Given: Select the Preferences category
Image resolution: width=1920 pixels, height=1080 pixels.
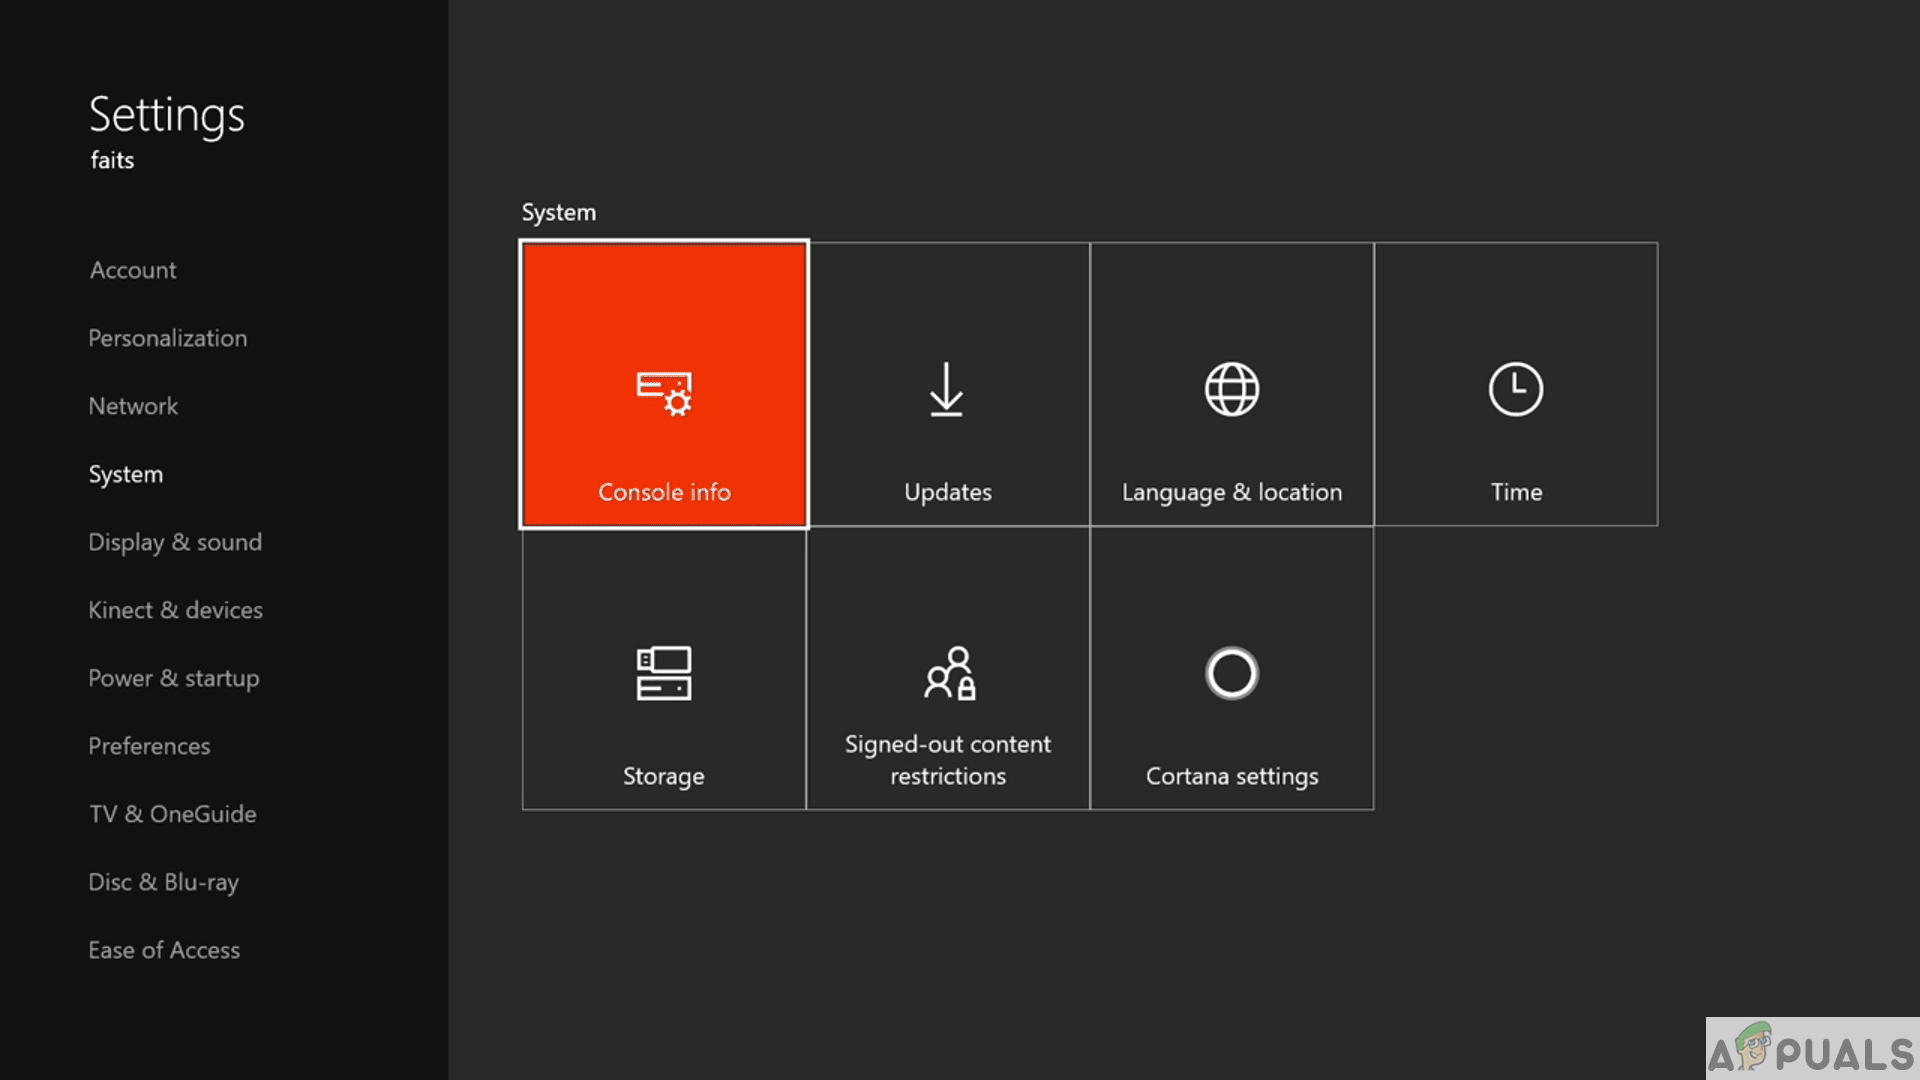Looking at the screenshot, I should (x=149, y=746).
